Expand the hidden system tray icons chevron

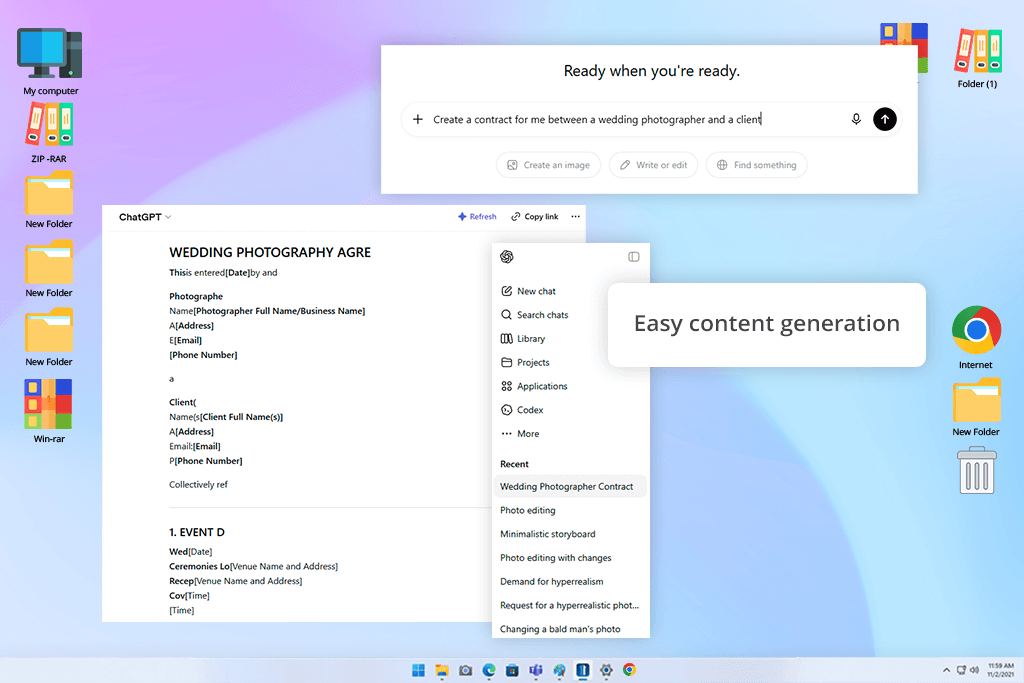[946, 671]
